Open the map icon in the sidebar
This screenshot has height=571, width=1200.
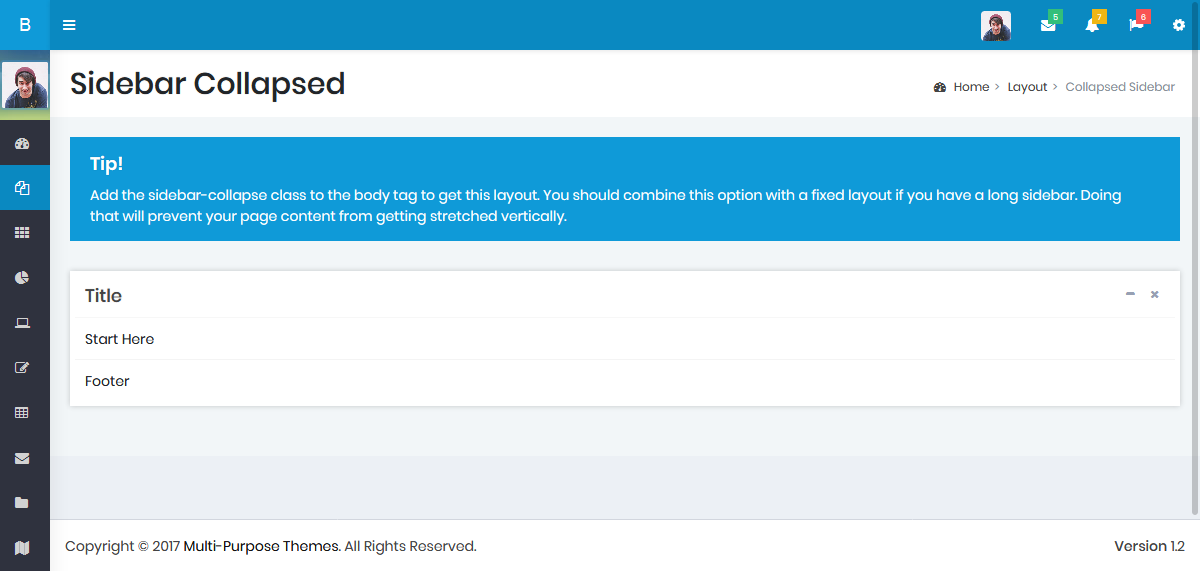[22, 548]
